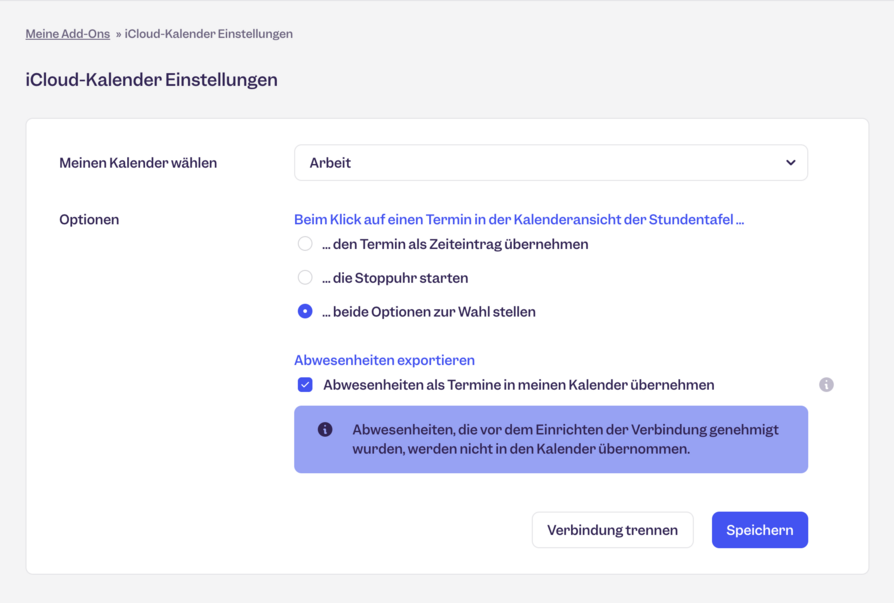Image resolution: width=894 pixels, height=603 pixels.
Task: Click the notice text about Abwesenheiten
Action: tap(565, 439)
